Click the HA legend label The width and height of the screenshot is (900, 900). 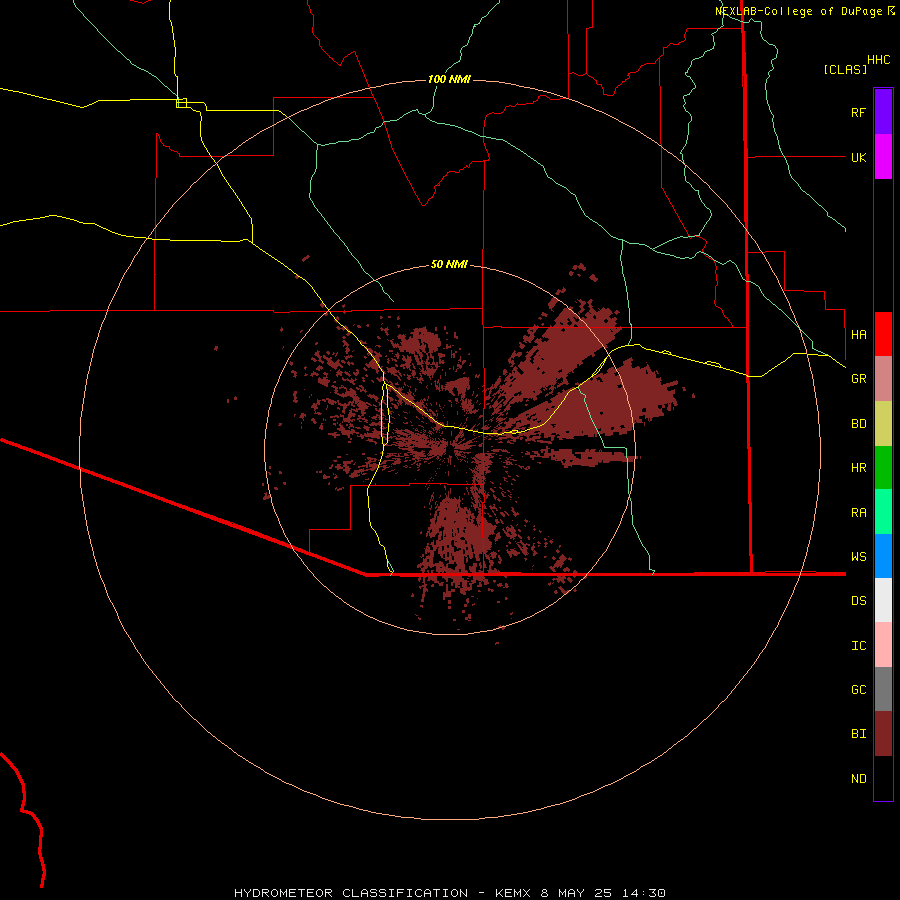[x=858, y=335]
